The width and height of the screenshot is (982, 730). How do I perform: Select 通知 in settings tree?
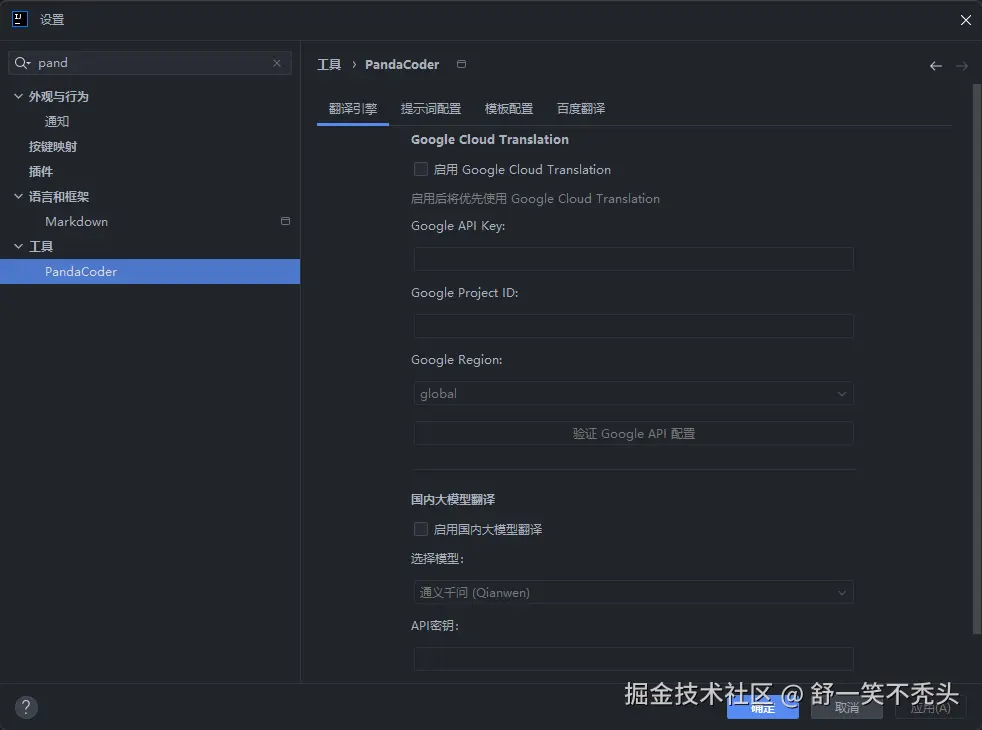[x=57, y=121]
